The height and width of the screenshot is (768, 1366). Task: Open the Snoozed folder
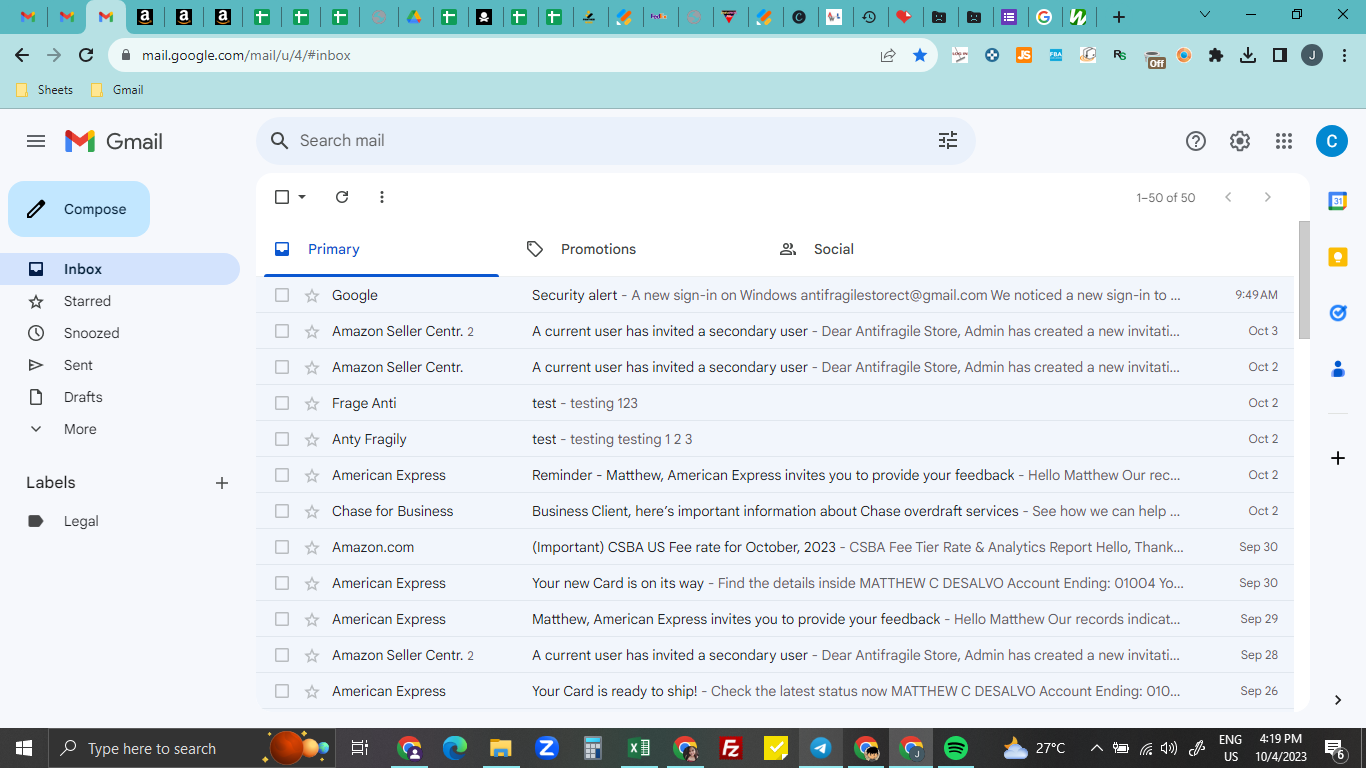click(120, 333)
